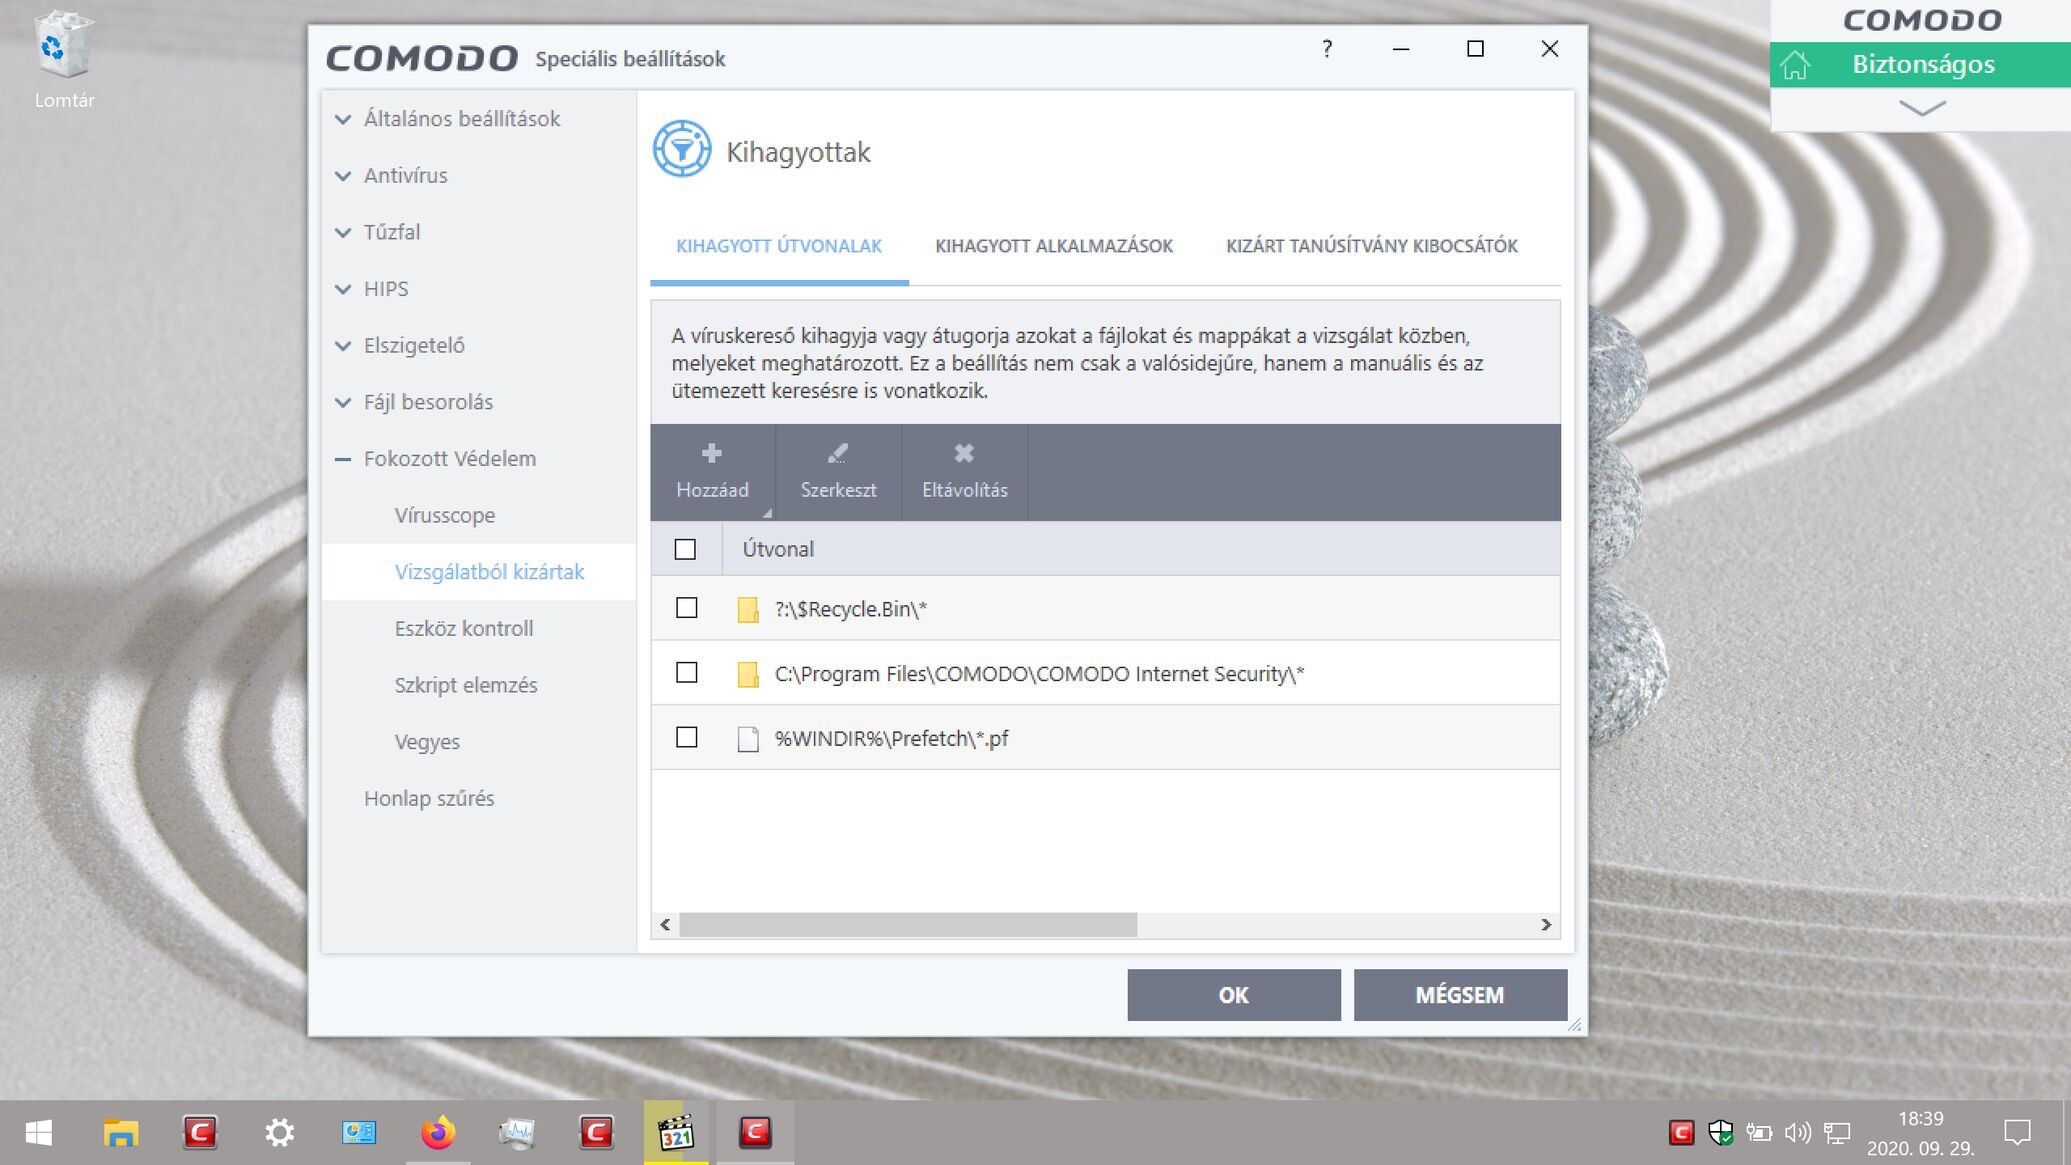Click the dialog resize grip corner
This screenshot has width=2071, height=1165.
[1575, 1024]
